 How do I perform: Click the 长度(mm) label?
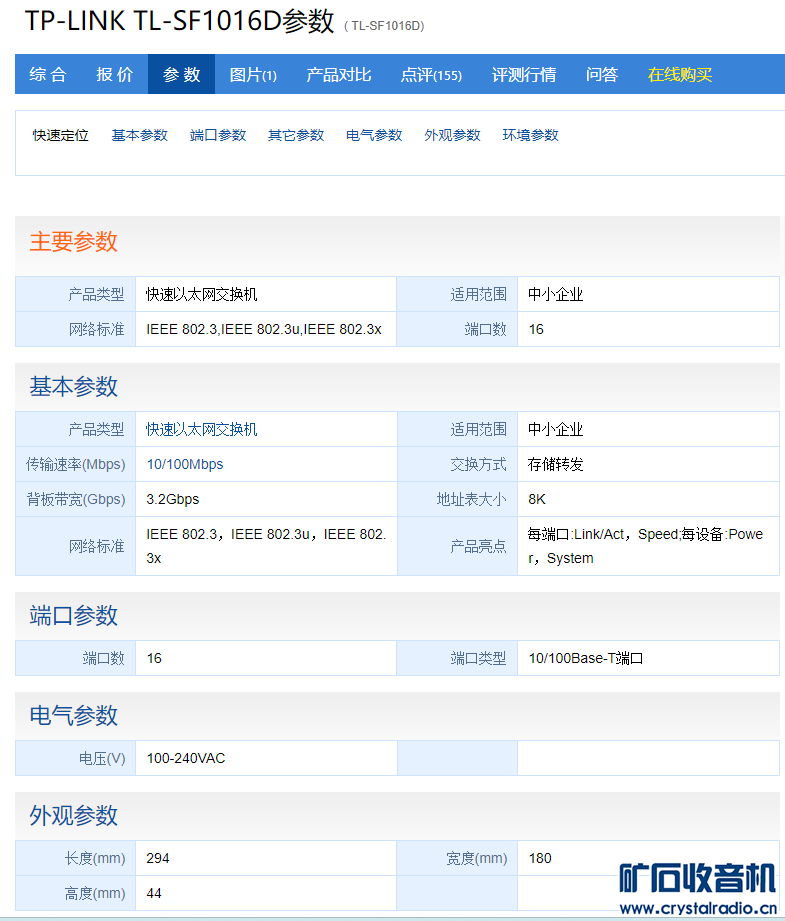pyautogui.click(x=95, y=858)
